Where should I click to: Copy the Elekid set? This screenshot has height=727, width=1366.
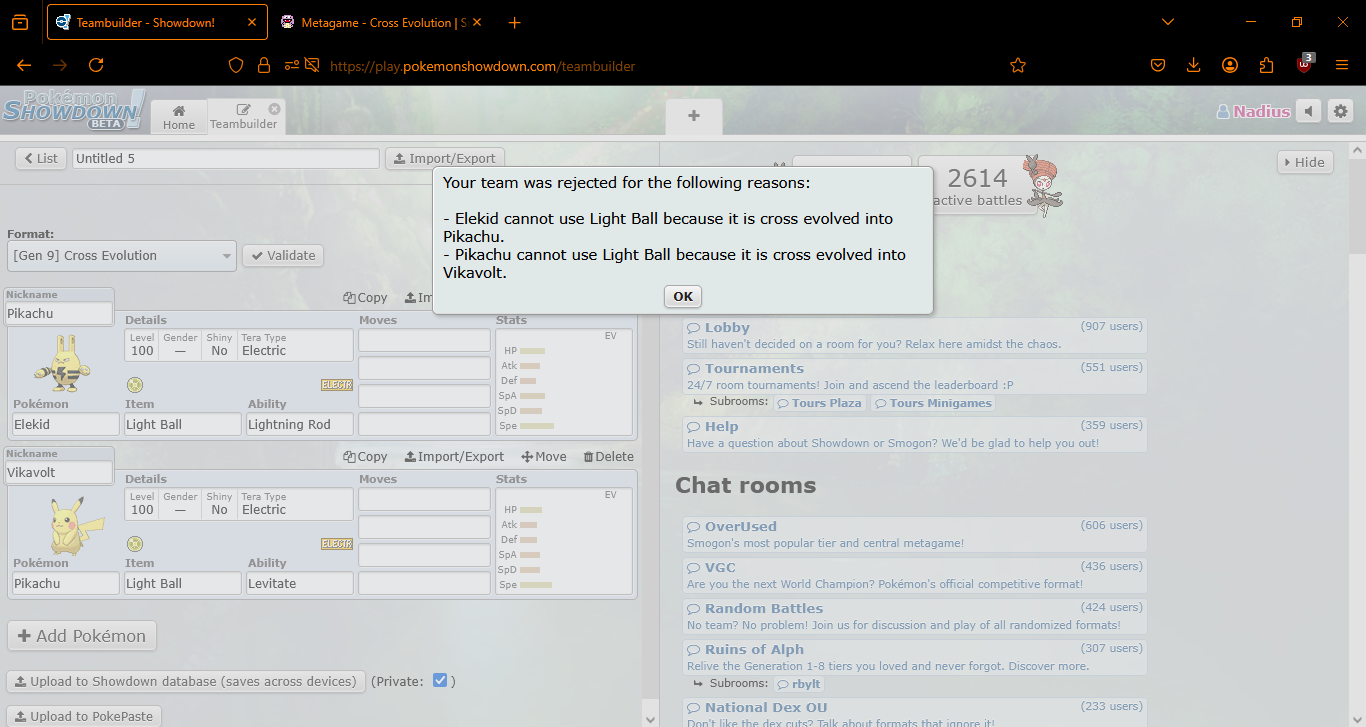point(365,297)
